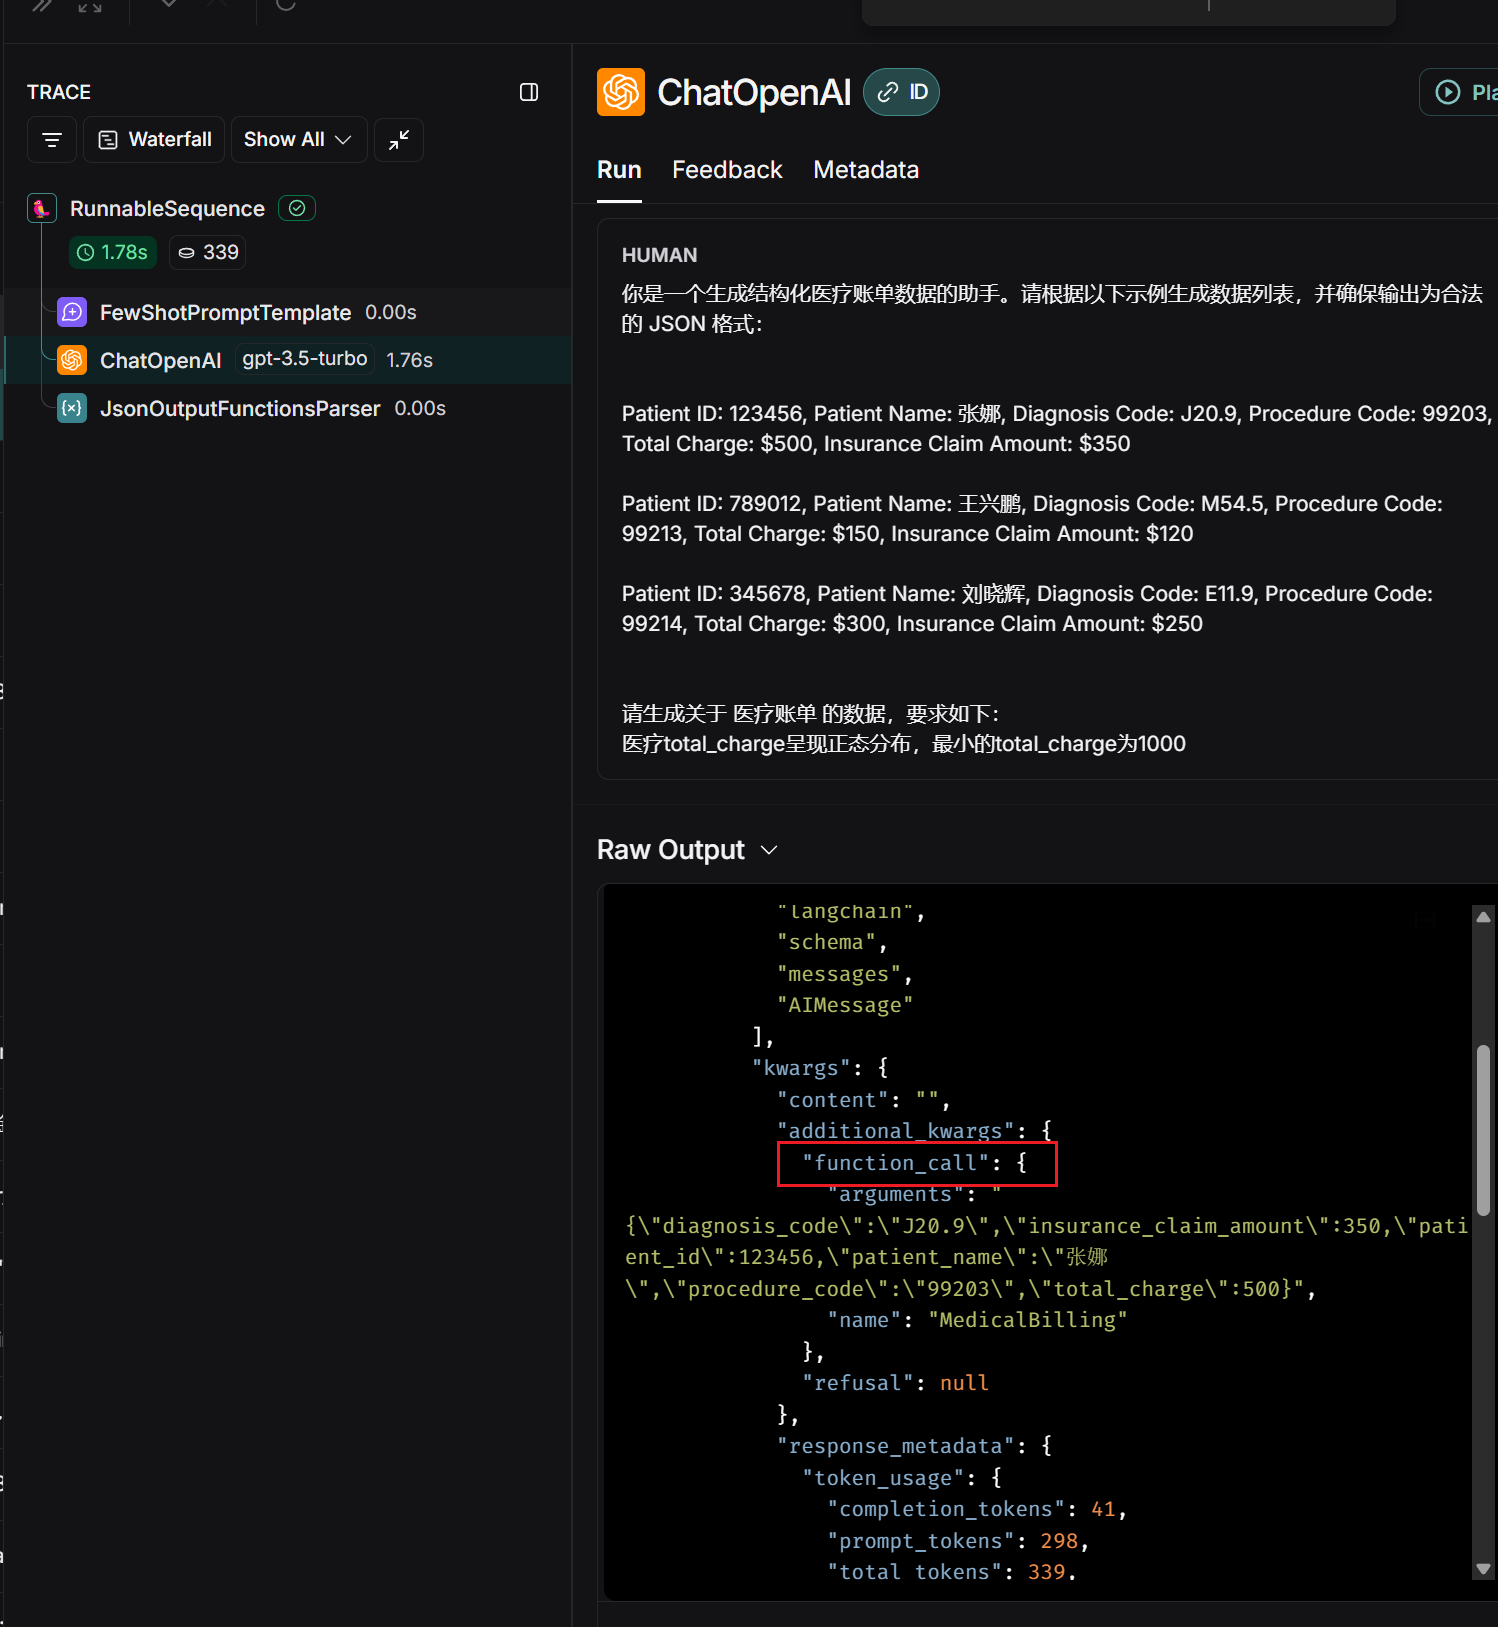This screenshot has height=1627, width=1498.
Task: Click the "refusal": null line
Action: point(895,1383)
